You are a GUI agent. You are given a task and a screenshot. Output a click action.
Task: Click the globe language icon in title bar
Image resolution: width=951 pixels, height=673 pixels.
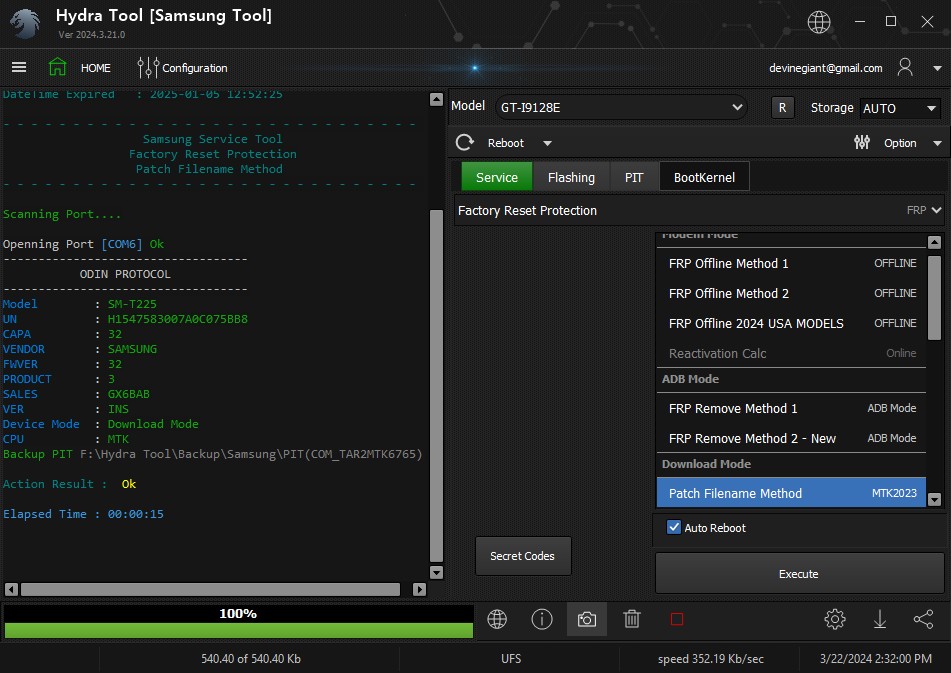tap(819, 22)
